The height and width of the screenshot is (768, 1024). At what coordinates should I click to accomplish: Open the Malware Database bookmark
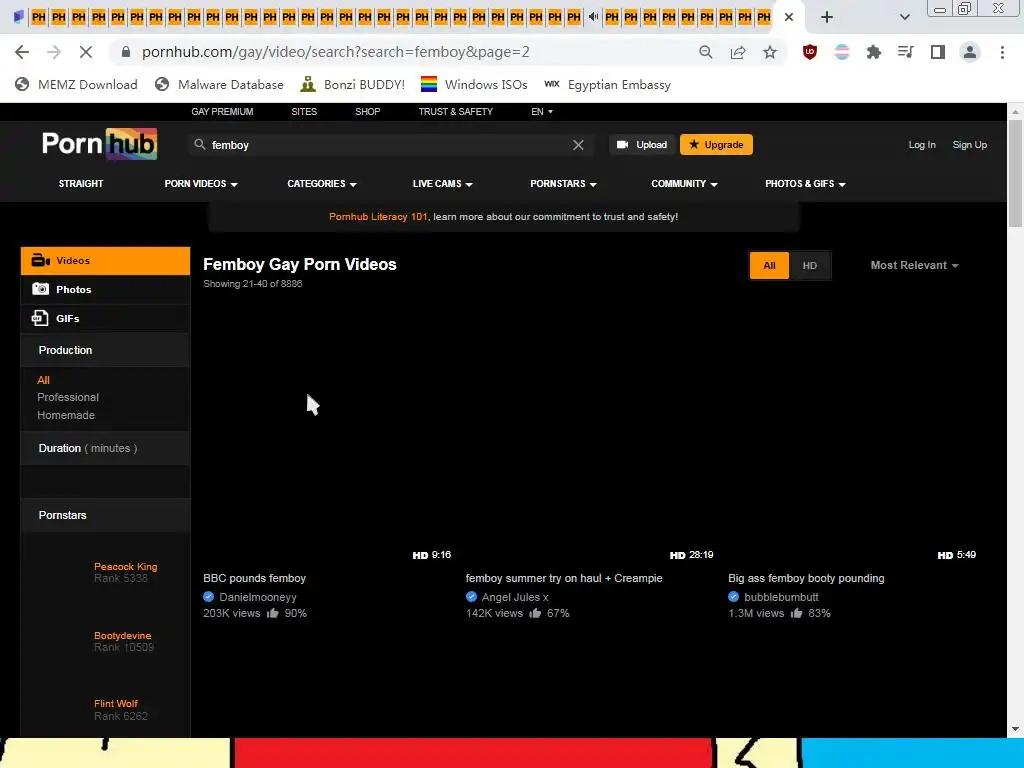coord(219,84)
